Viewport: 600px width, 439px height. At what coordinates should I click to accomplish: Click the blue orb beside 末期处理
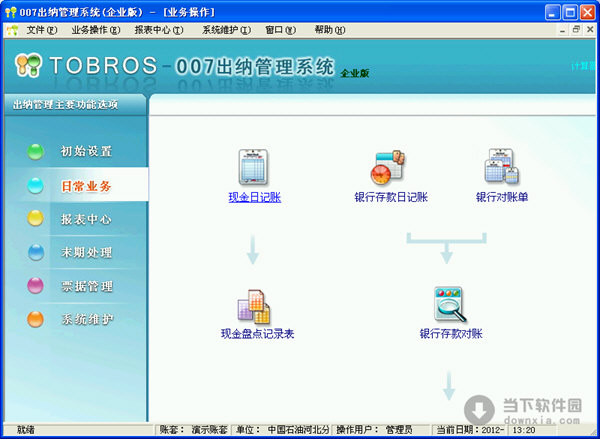36,252
